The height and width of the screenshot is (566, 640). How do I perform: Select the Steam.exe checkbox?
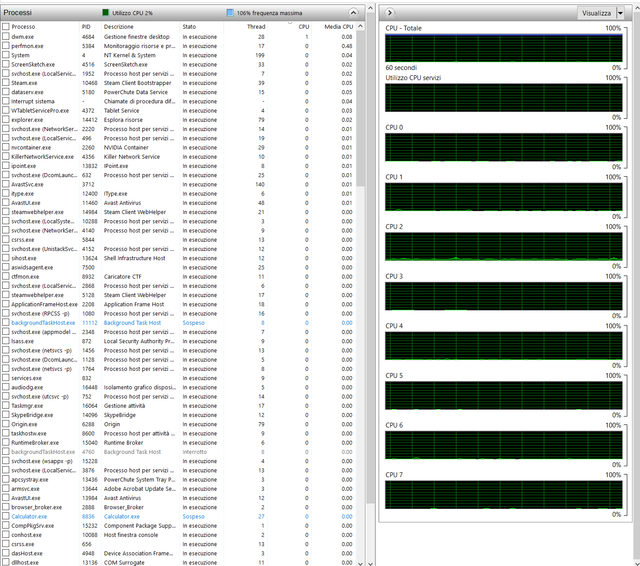tap(6, 82)
